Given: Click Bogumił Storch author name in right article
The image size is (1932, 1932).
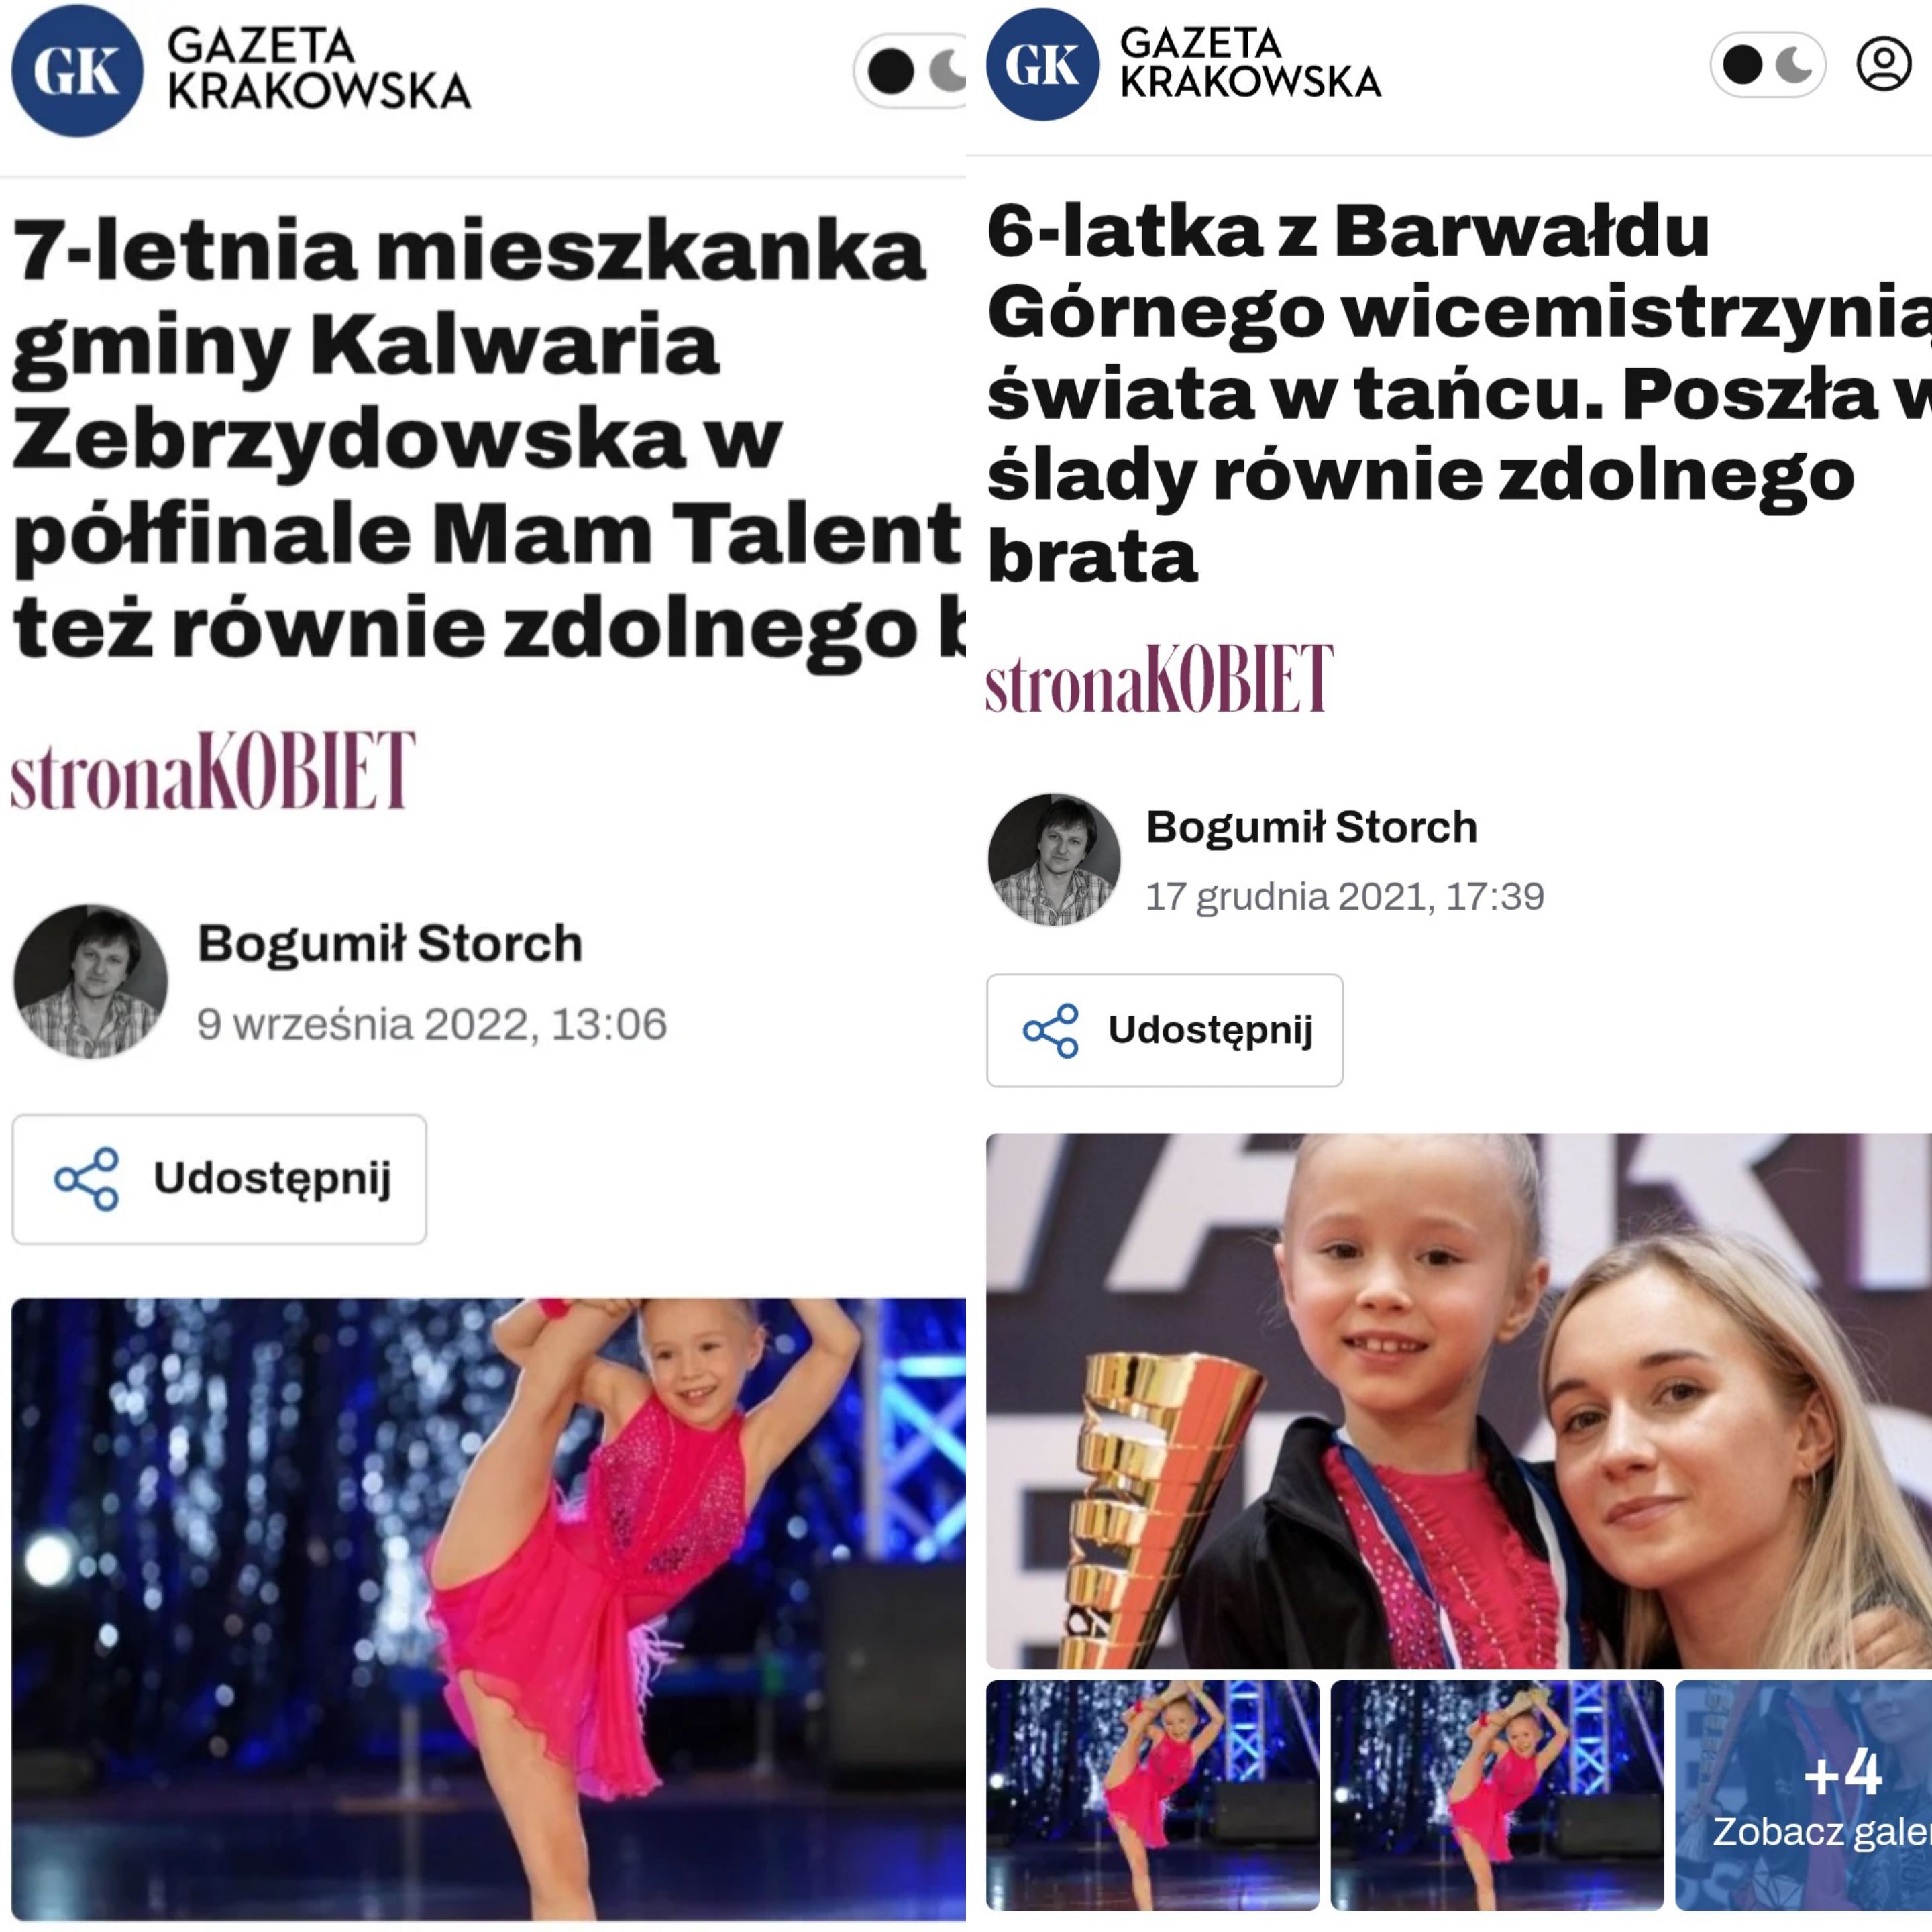Looking at the screenshot, I should [x=1312, y=827].
